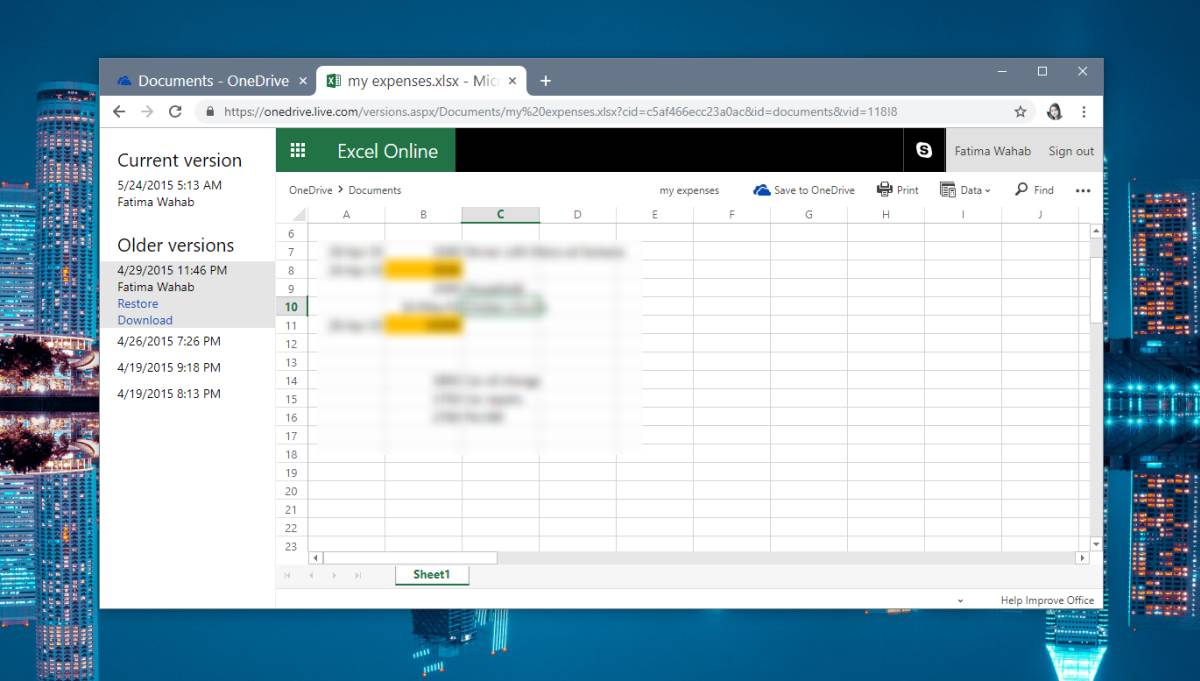Screen dimensions: 1200x681
Task: Open the Chrome profile avatar
Action: [x=1054, y=112]
